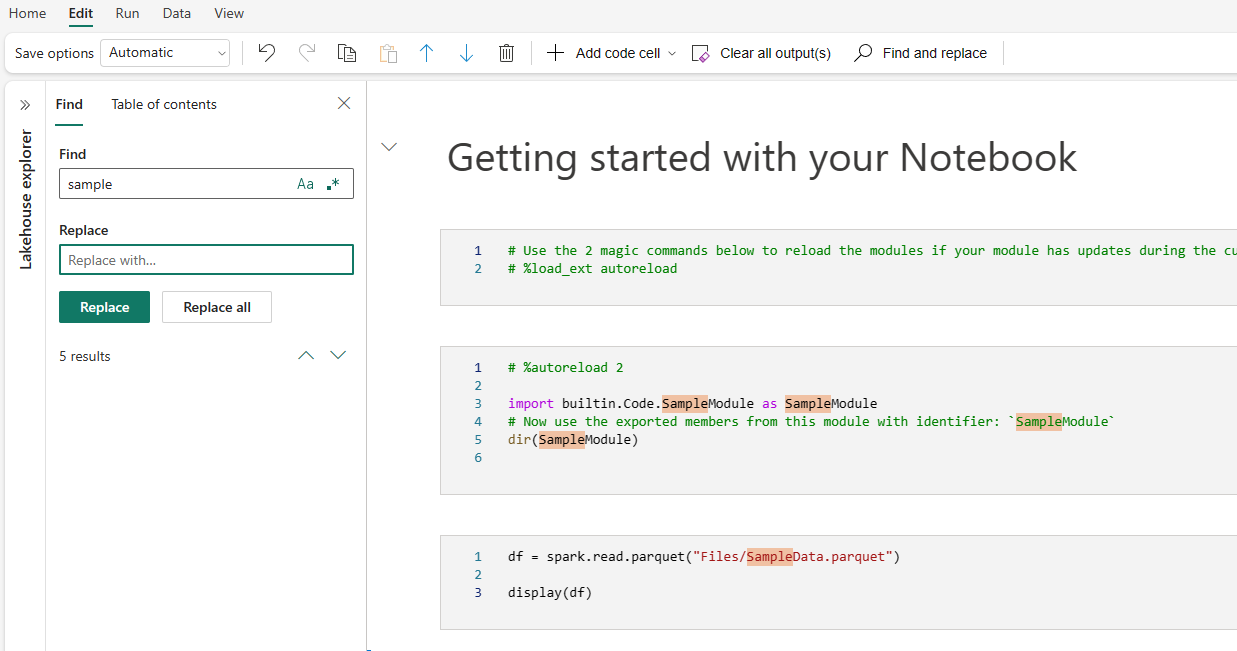Click the undo arrow icon
The image size is (1237, 651).
pos(266,53)
